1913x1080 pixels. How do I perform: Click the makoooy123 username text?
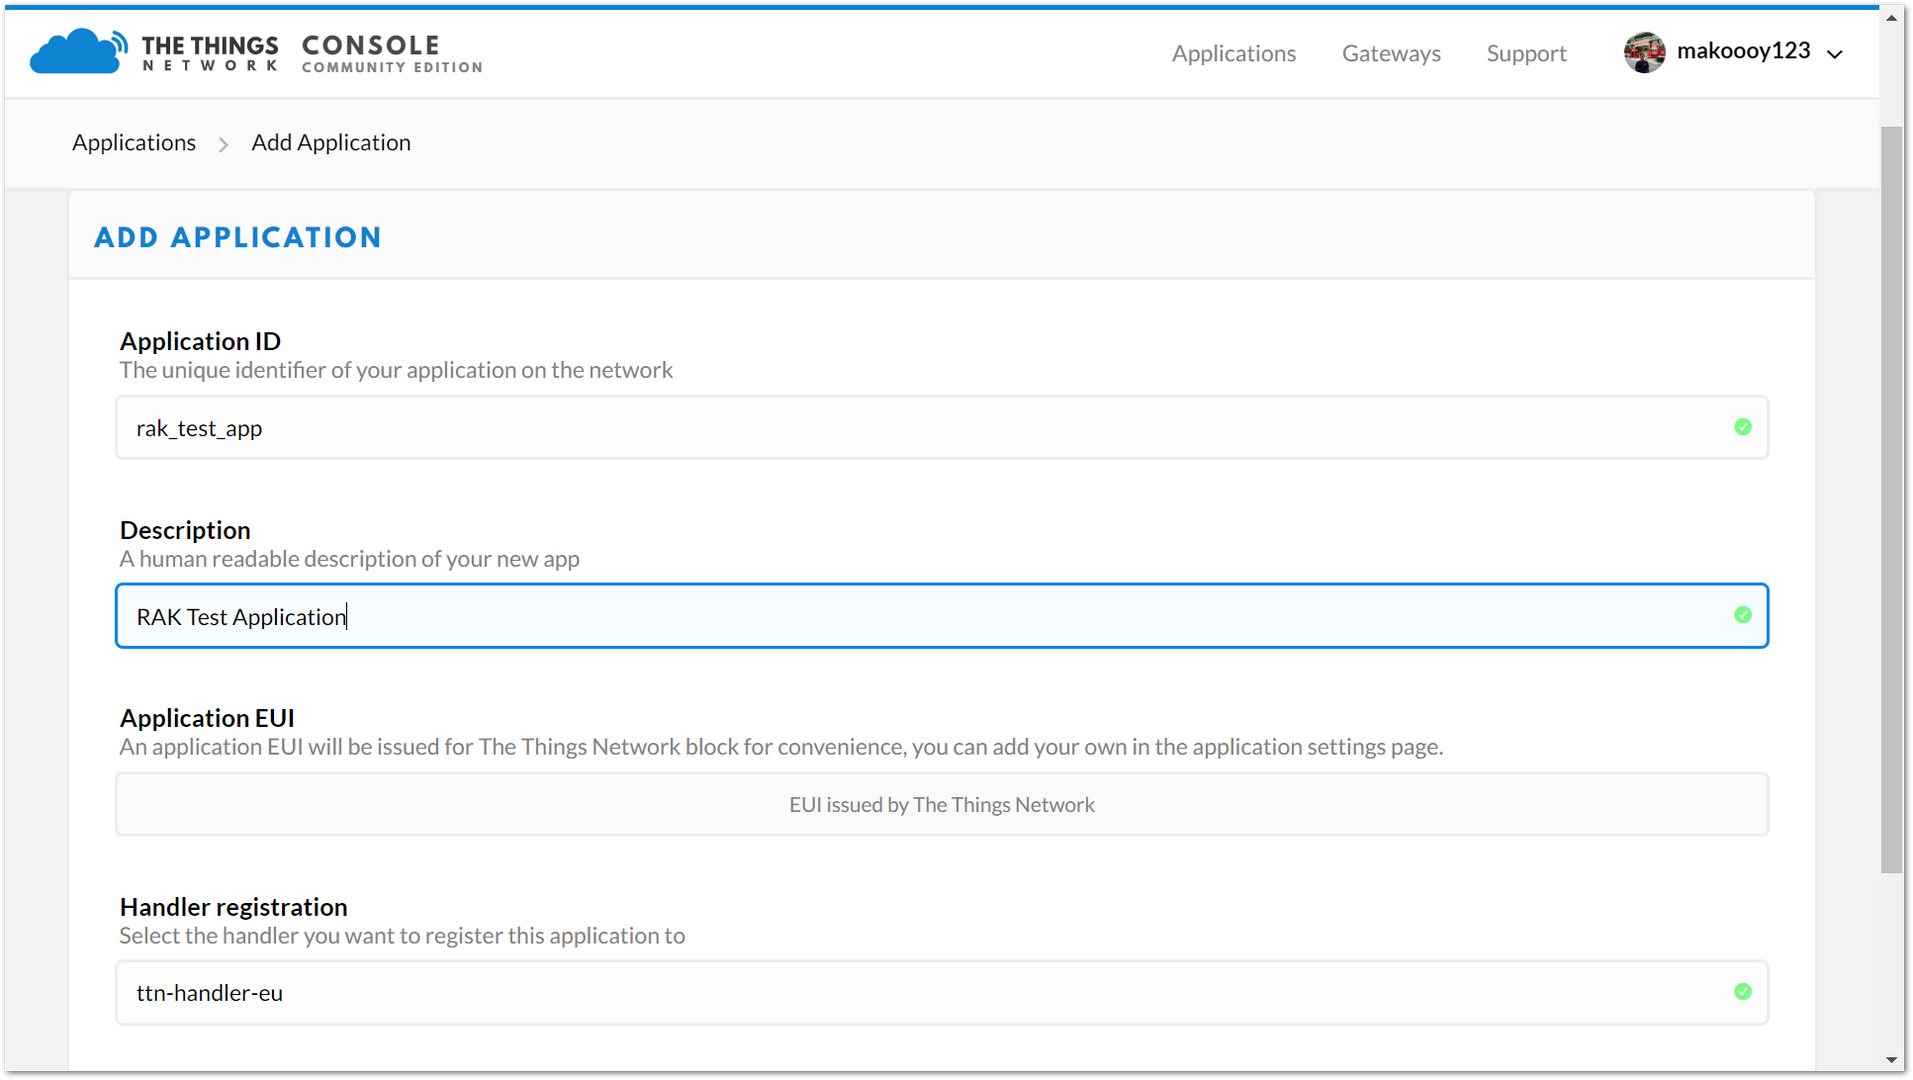pyautogui.click(x=1743, y=51)
